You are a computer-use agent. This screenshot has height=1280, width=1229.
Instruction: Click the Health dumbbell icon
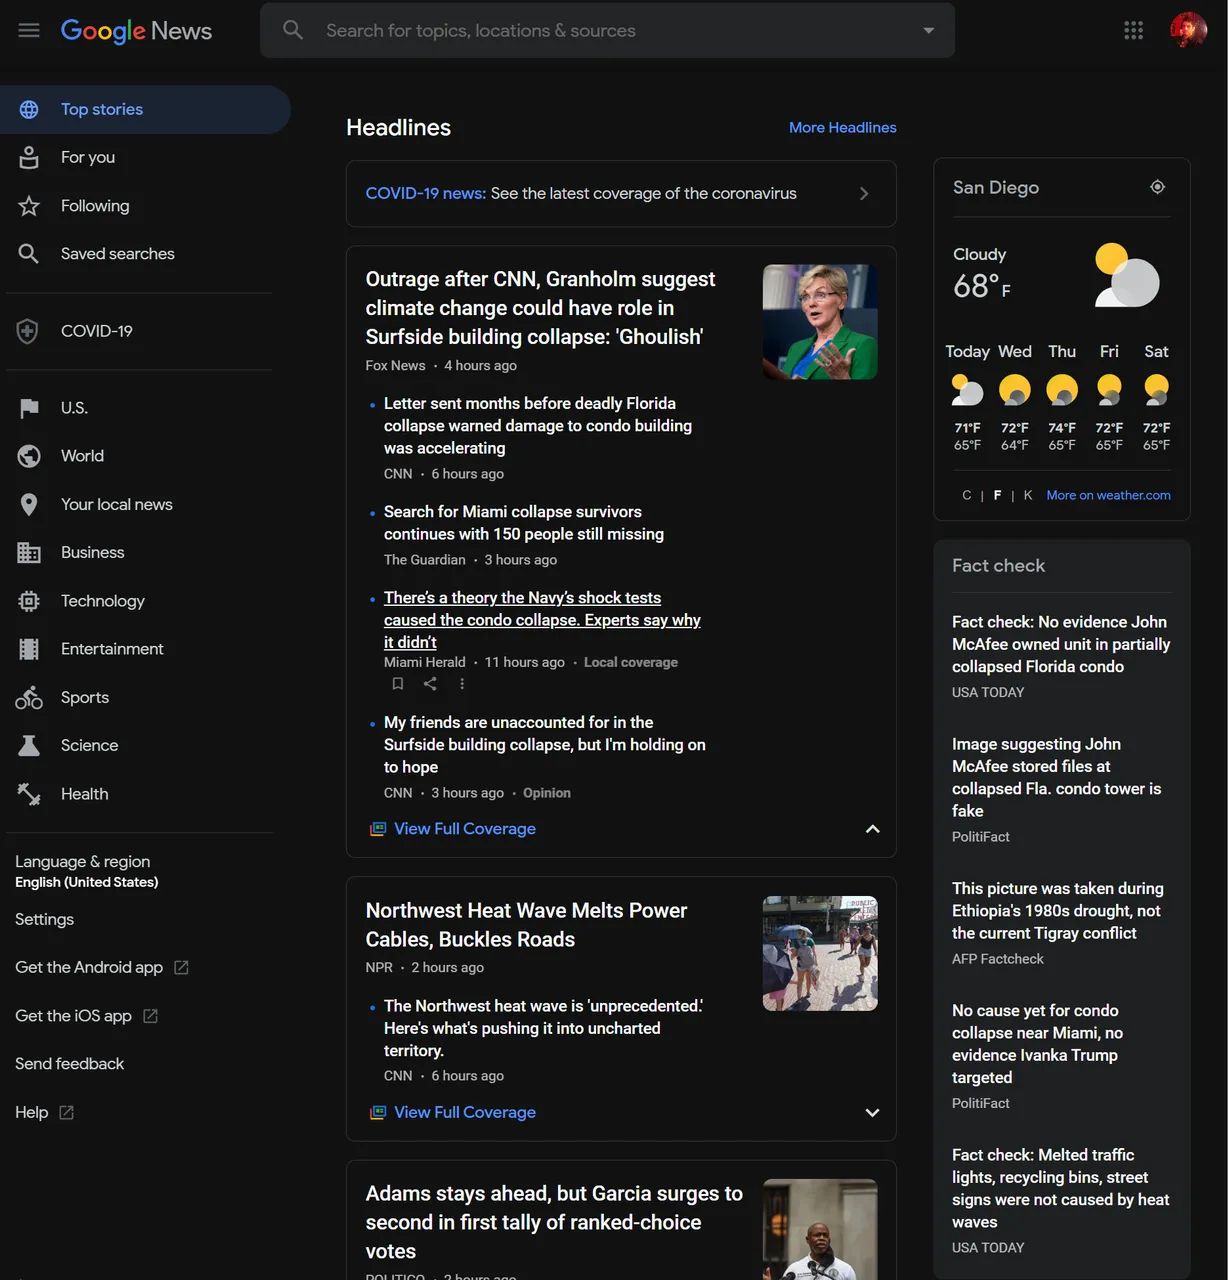[x=29, y=794]
